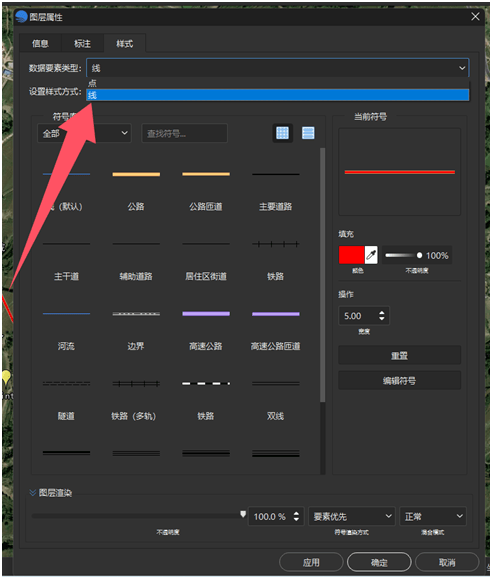Screen dimensions: 492x579
Task: Click the 查找符号 search field
Action: pos(185,133)
